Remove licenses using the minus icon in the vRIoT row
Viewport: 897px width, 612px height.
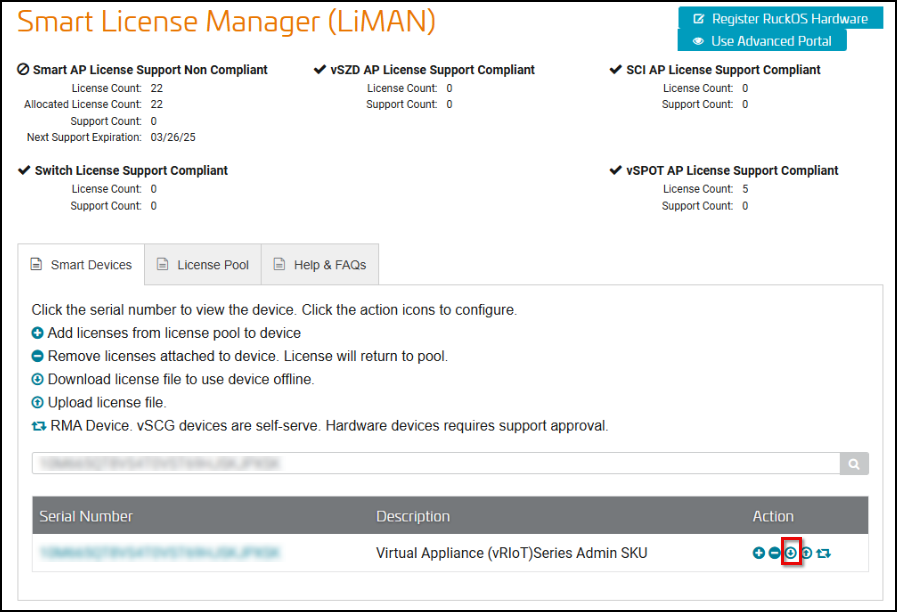click(774, 553)
